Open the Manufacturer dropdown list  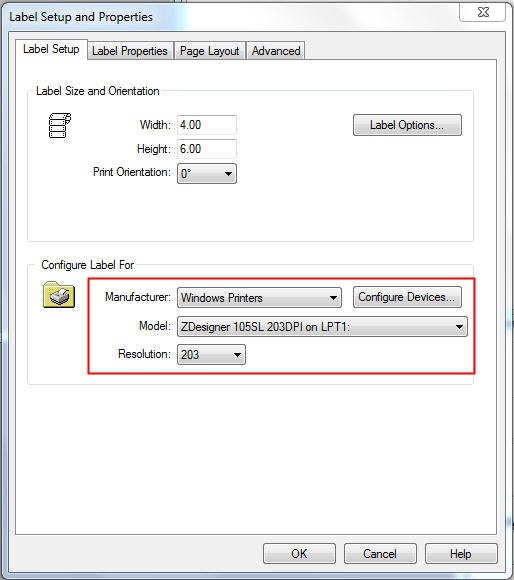(259, 297)
